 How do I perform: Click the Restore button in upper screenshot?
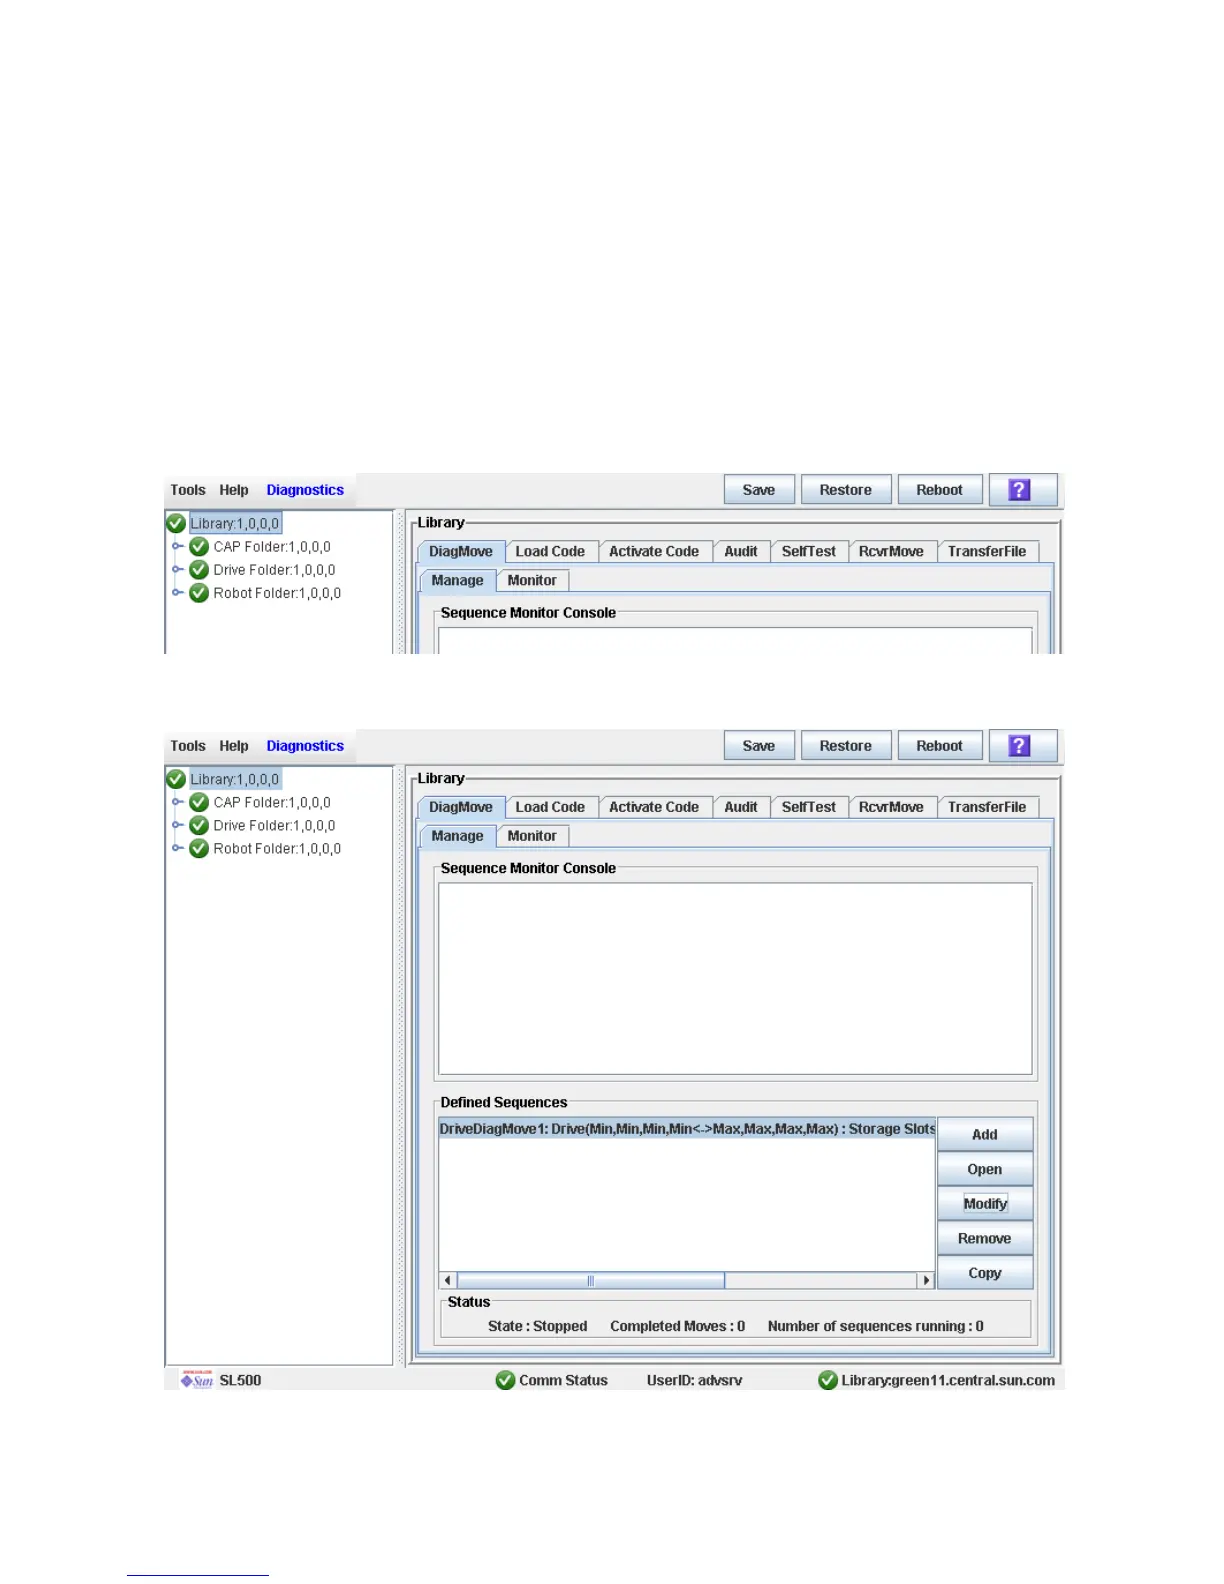tap(846, 490)
